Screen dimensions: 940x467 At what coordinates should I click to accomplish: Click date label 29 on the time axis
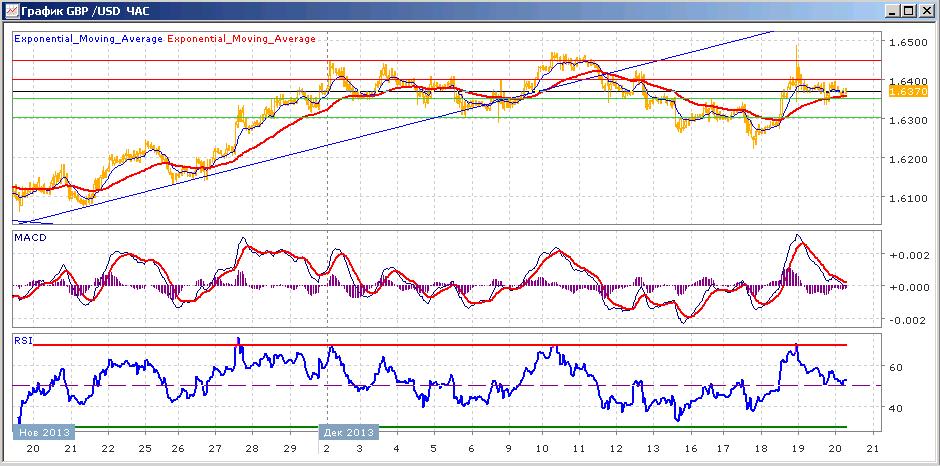(x=289, y=448)
